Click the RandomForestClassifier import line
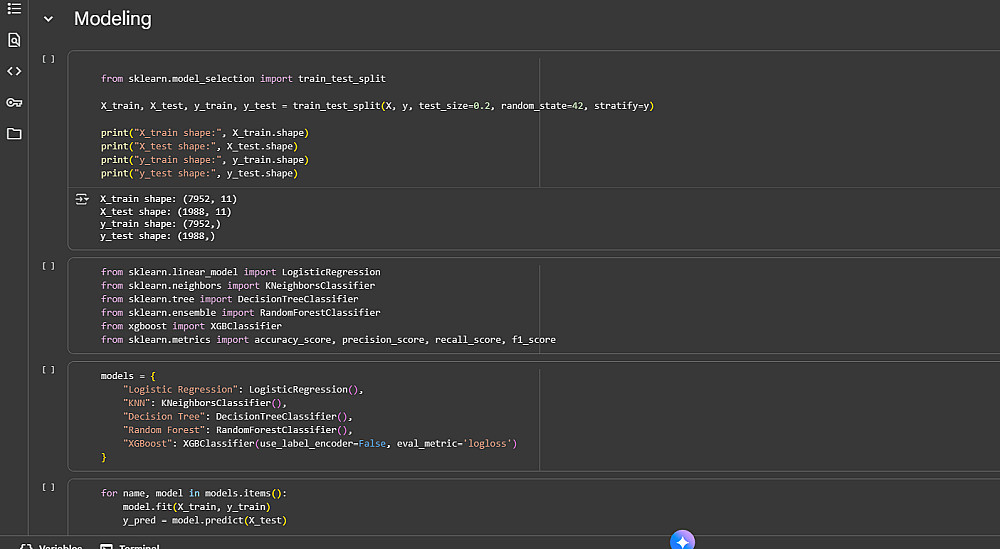 (240, 312)
